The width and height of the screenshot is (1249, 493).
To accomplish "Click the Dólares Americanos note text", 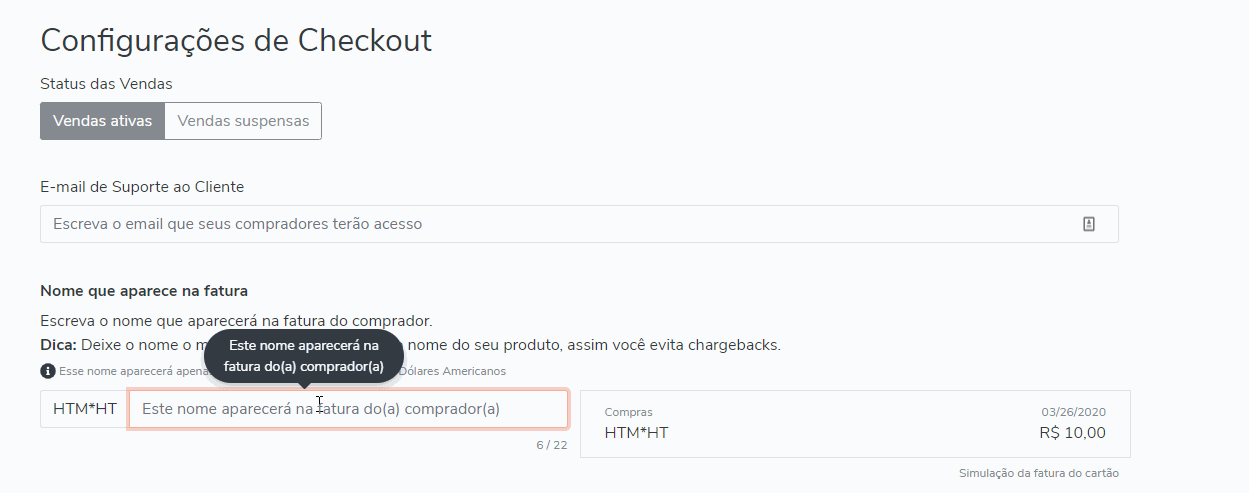I will pyautogui.click(x=452, y=371).
